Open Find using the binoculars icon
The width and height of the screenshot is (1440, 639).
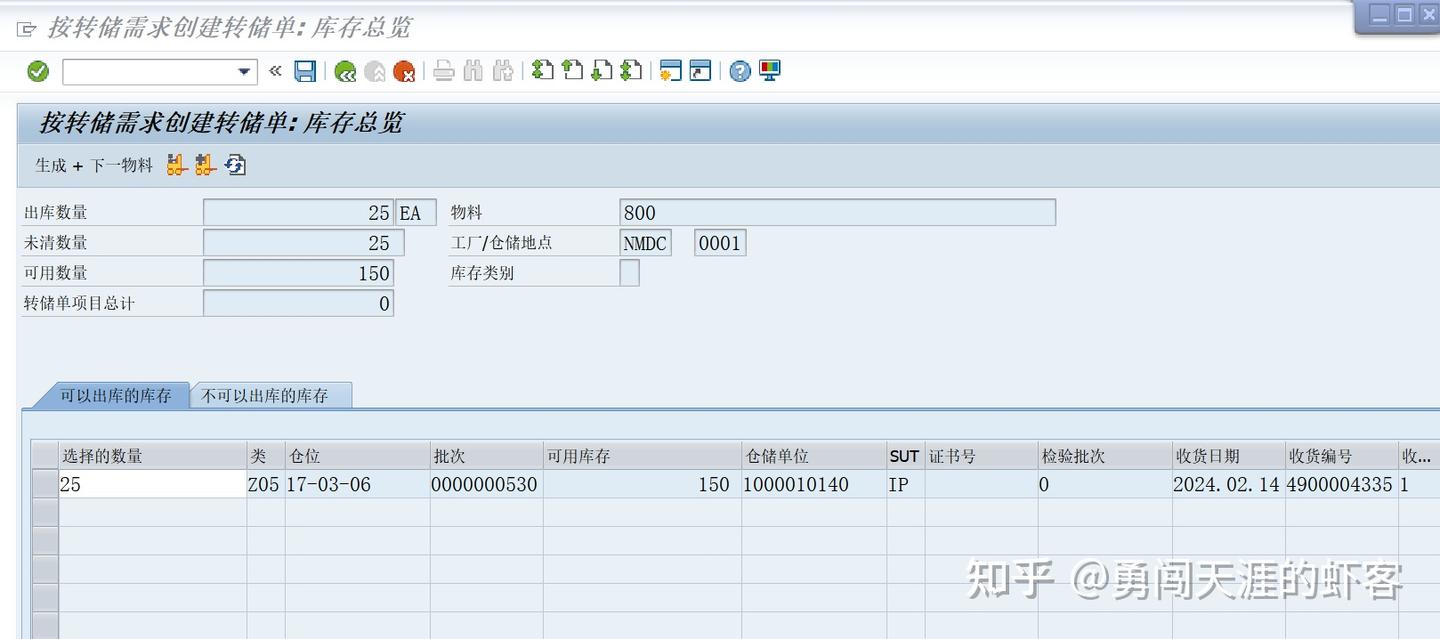tap(473, 71)
